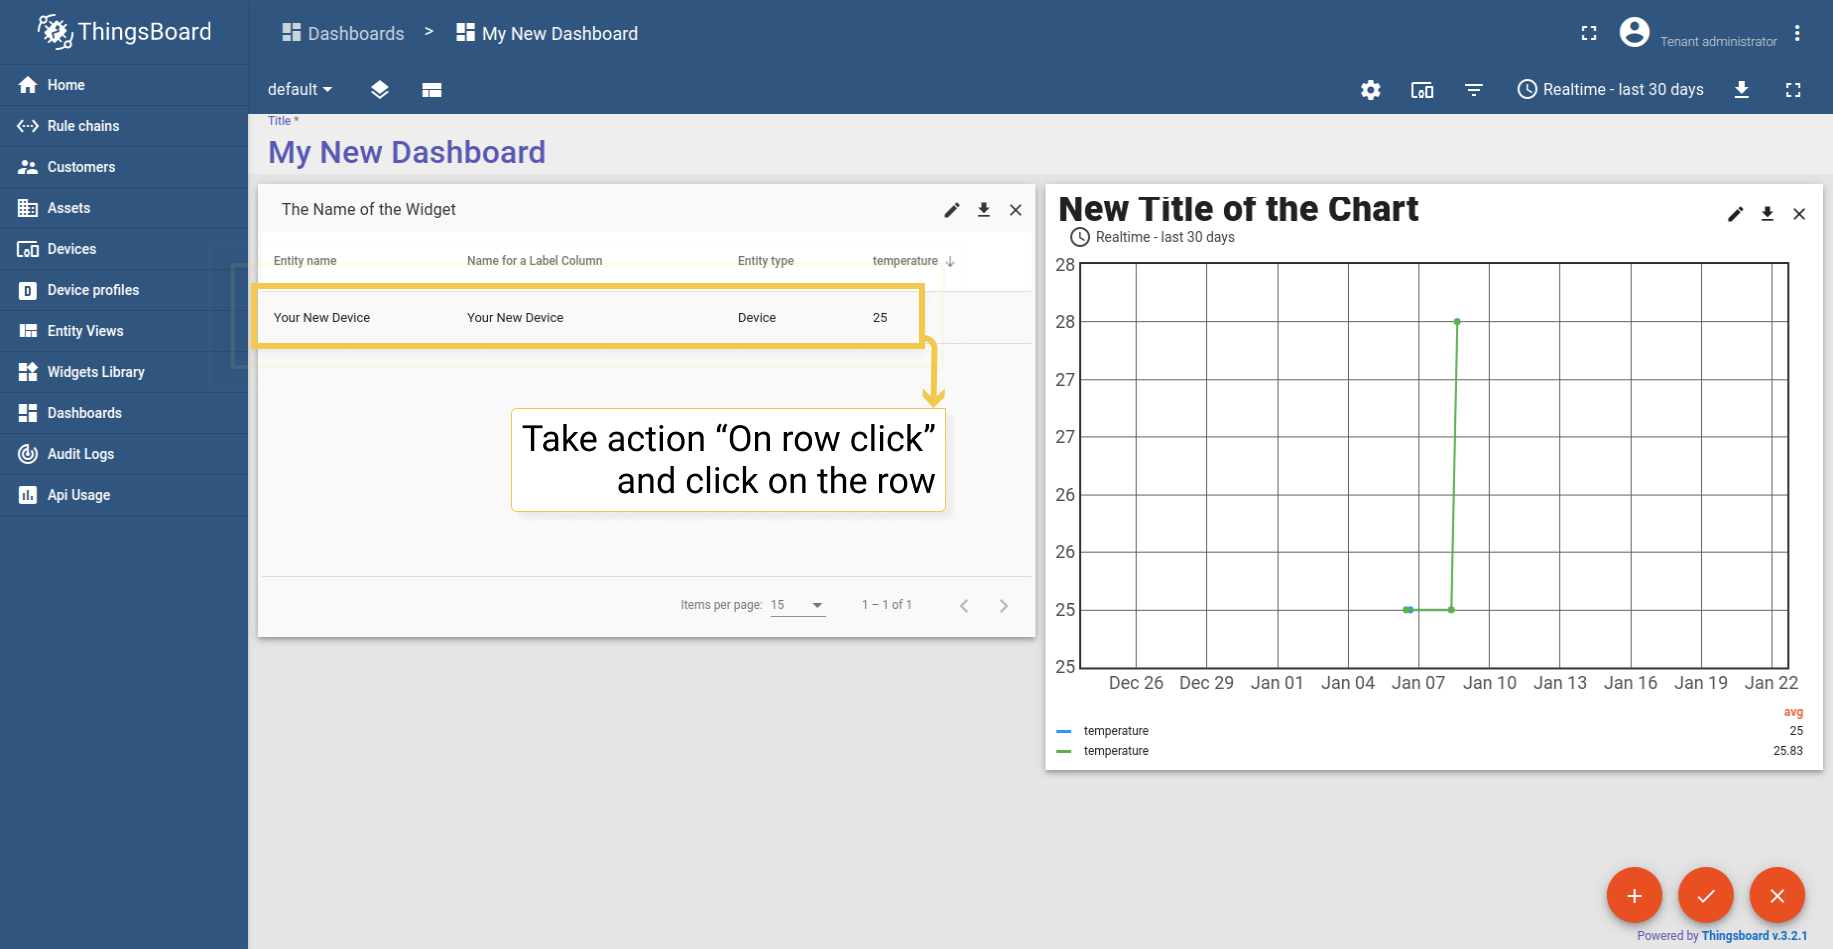This screenshot has height=949, width=1833.
Task: Click the temperature value 25 cell
Action: tap(880, 318)
